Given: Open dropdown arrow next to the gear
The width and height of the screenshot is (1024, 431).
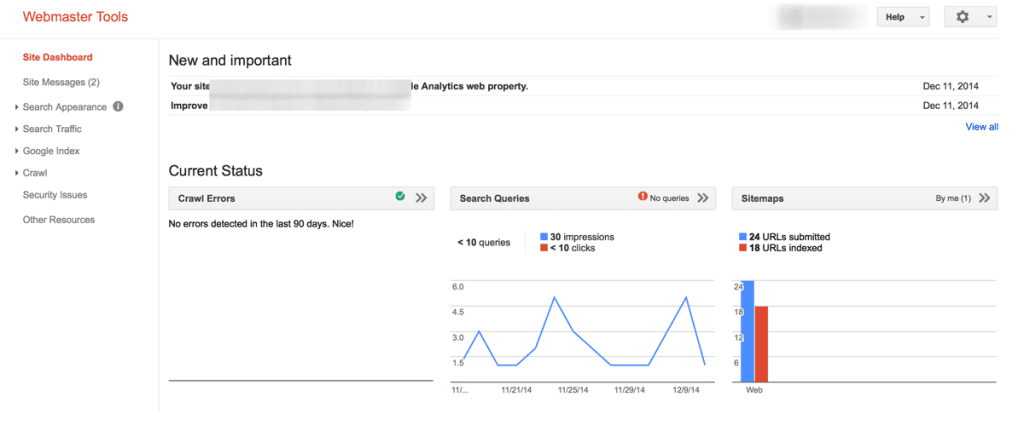Looking at the screenshot, I should [990, 18].
